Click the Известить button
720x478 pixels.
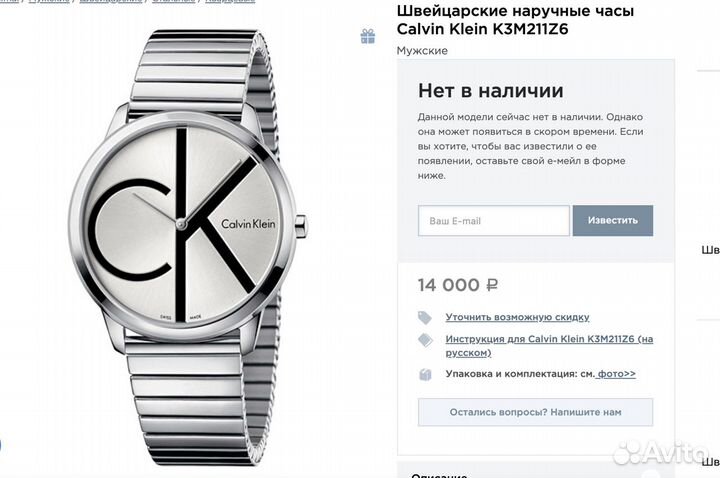coord(613,221)
